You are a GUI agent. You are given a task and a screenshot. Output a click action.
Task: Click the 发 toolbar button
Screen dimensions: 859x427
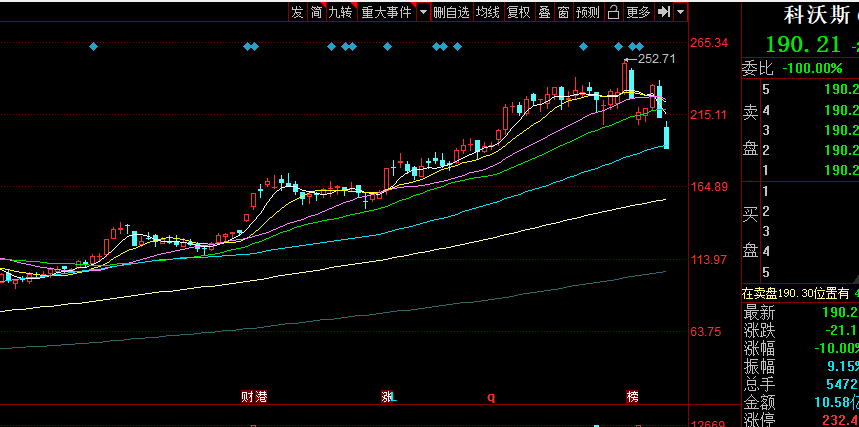[297, 12]
